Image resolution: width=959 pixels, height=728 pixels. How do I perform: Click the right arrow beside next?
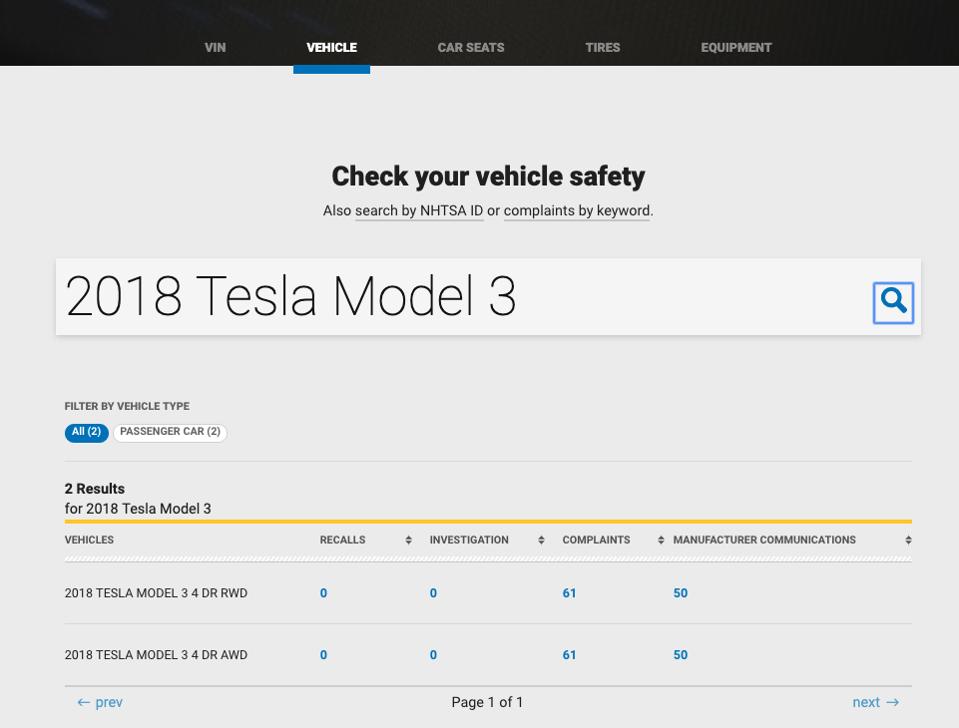[893, 702]
